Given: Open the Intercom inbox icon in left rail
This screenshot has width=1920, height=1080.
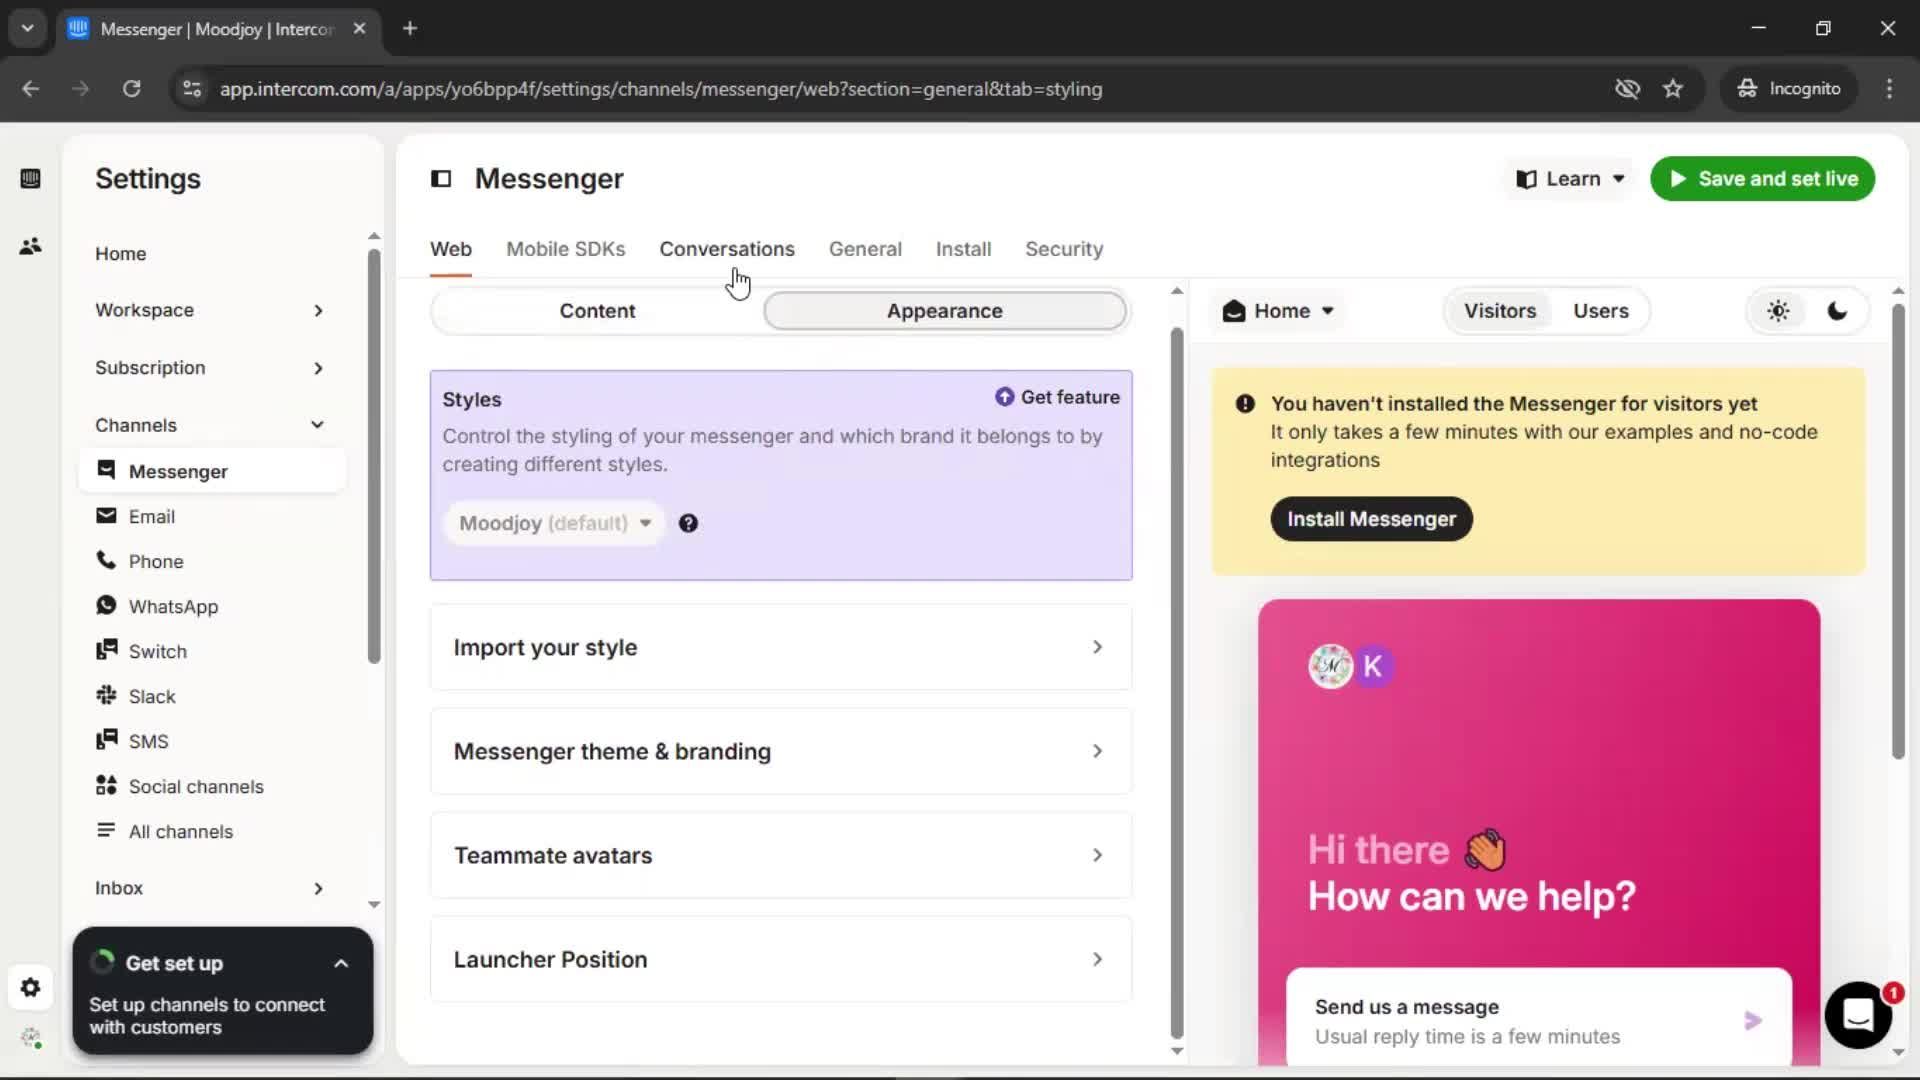Looking at the screenshot, I should [x=30, y=179].
